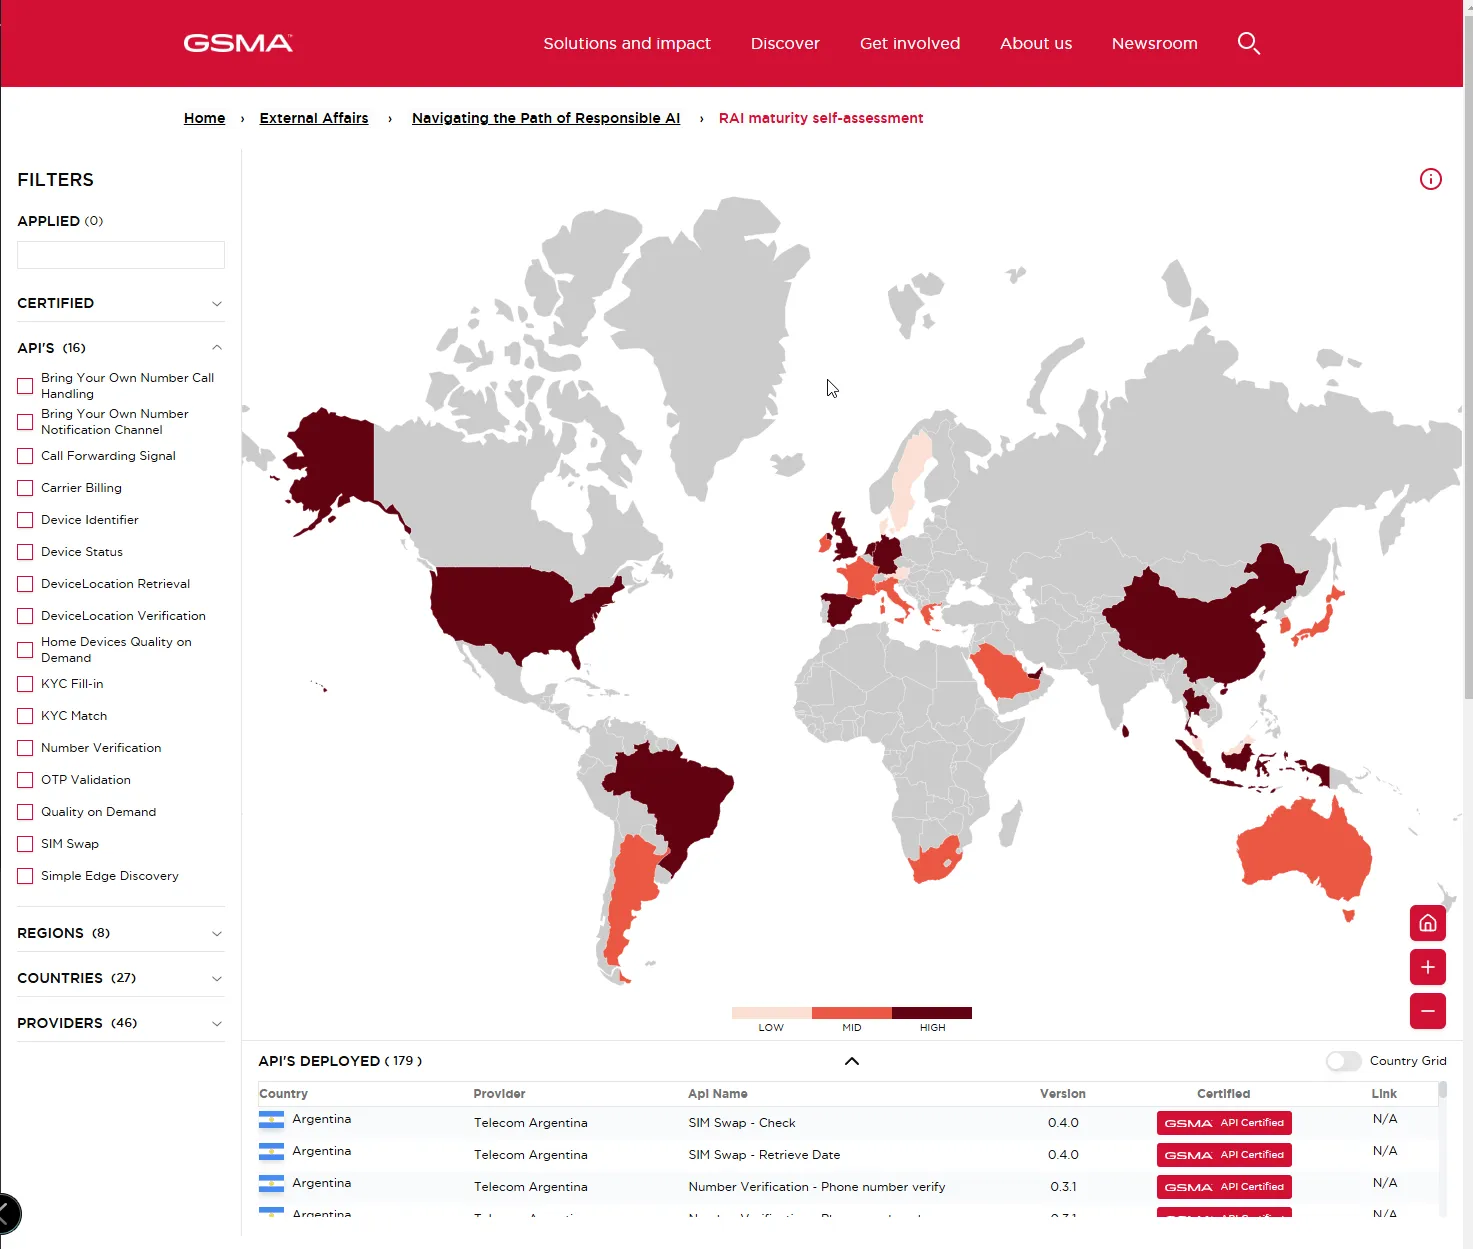
Task: Toggle the Country Grid switch
Action: pyautogui.click(x=1343, y=1061)
